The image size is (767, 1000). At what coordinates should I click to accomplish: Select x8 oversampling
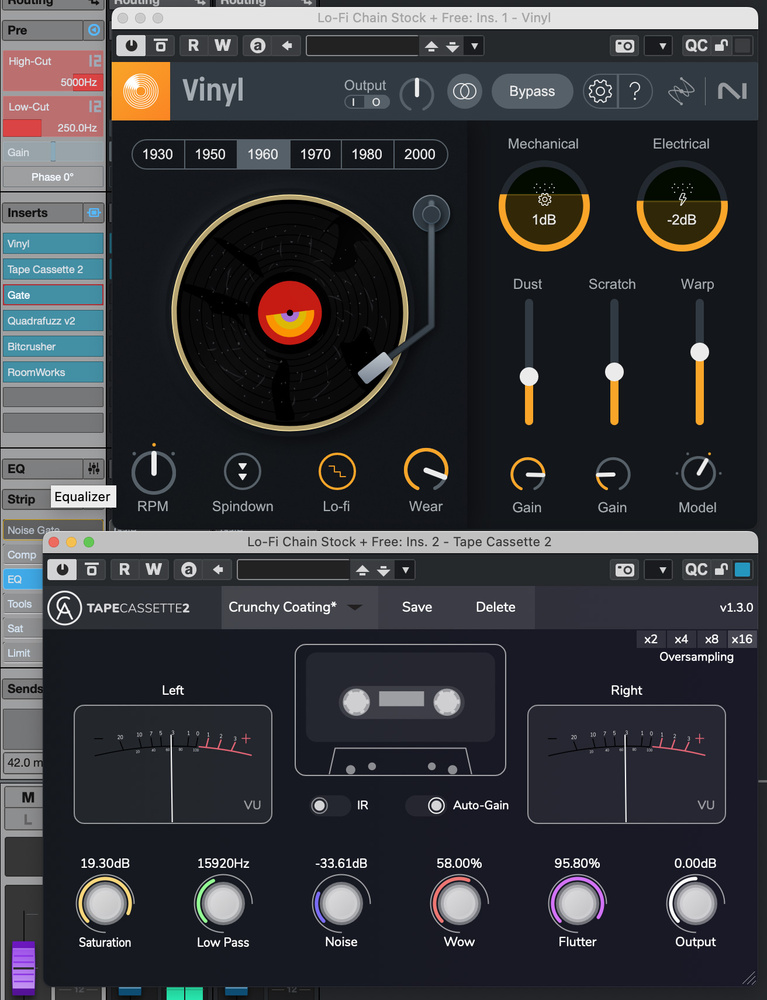click(712, 639)
